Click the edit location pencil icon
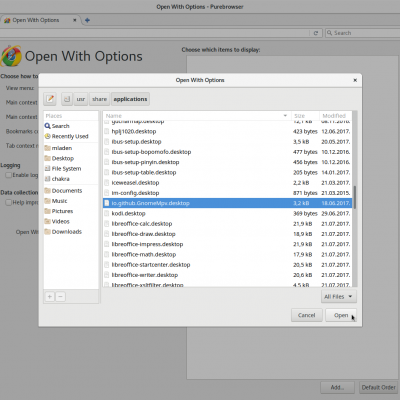Screen dimensions: 400x400 pyautogui.click(x=50, y=99)
